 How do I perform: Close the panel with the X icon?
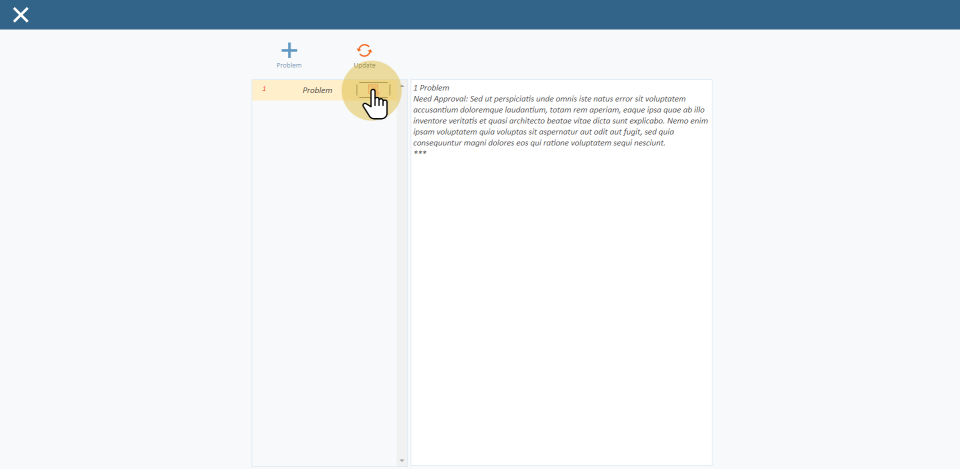20,14
